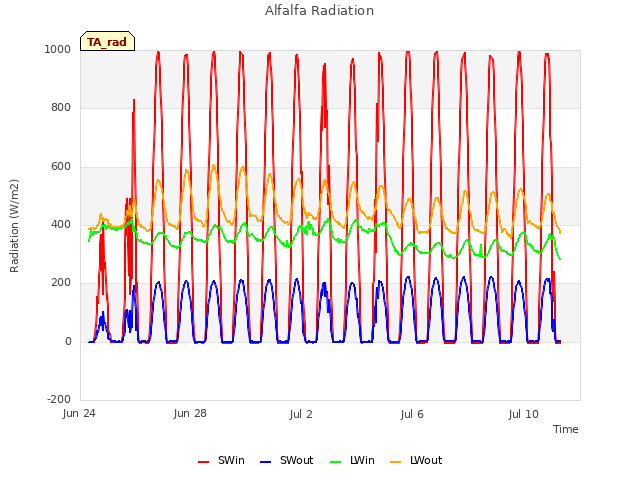Image resolution: width=640 pixels, height=480 pixels.
Task: Toggle the SWout legend entry
Action: [287, 460]
